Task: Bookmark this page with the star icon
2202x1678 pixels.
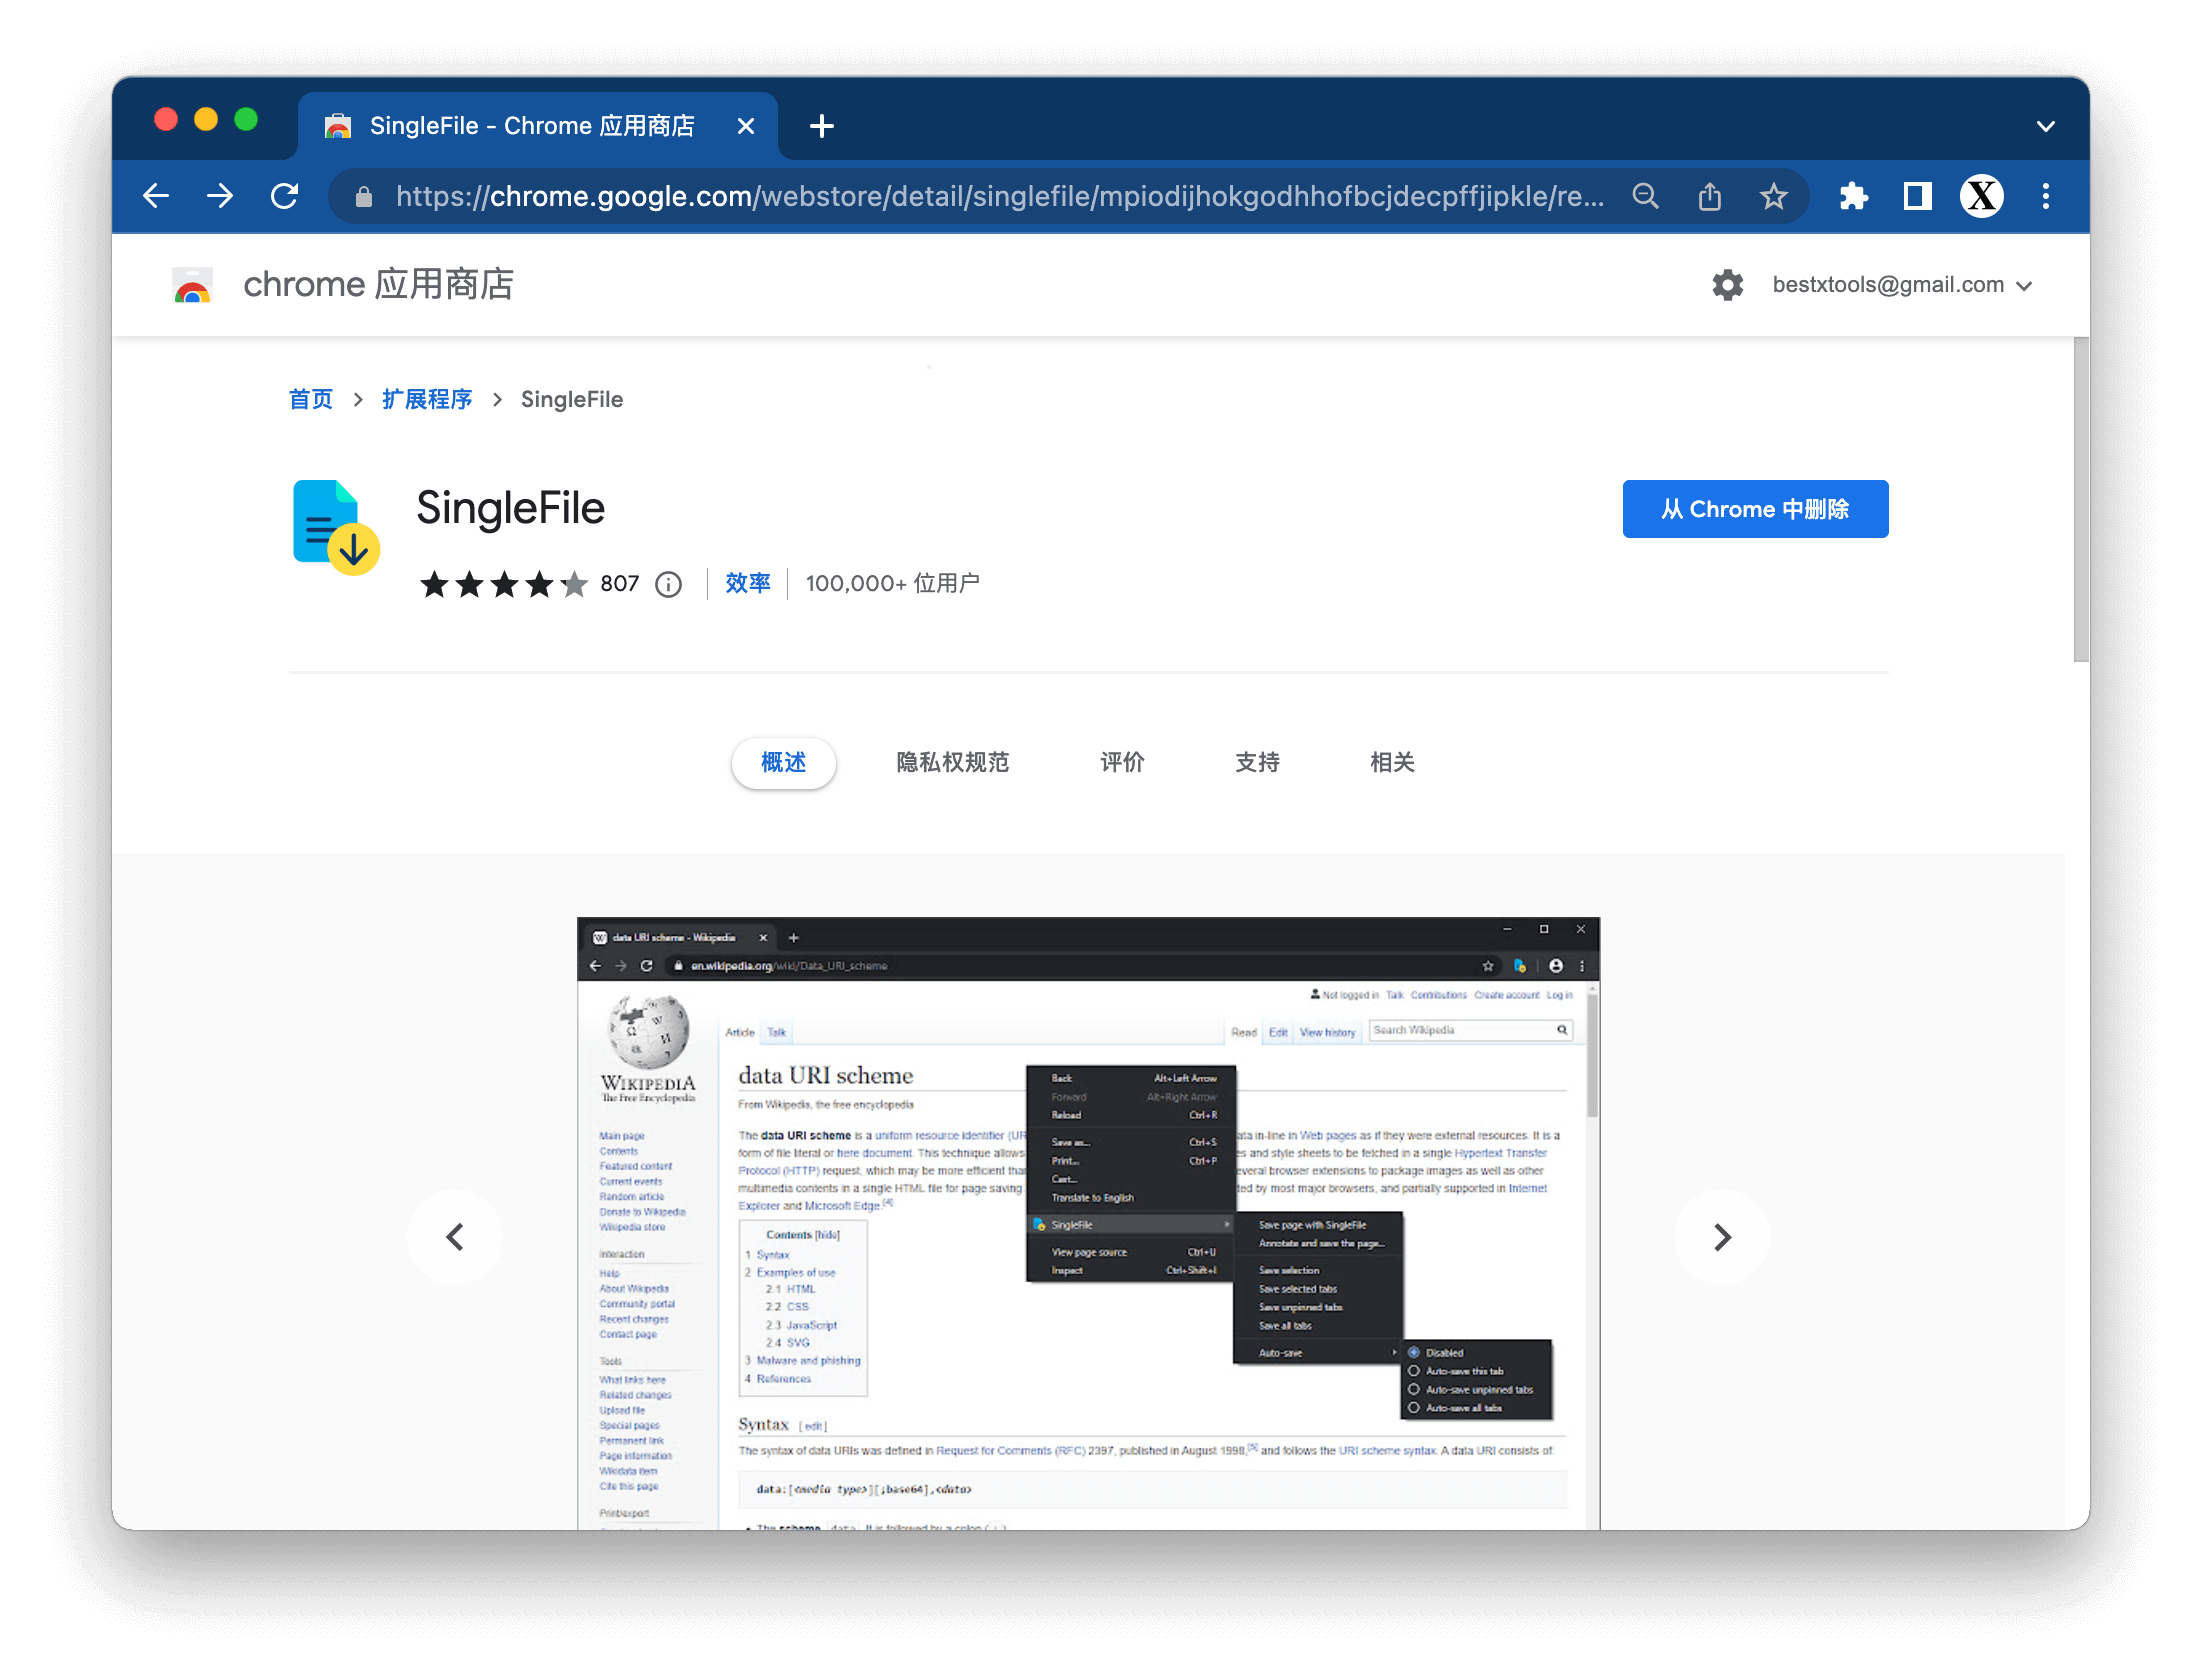Action: [x=1773, y=196]
